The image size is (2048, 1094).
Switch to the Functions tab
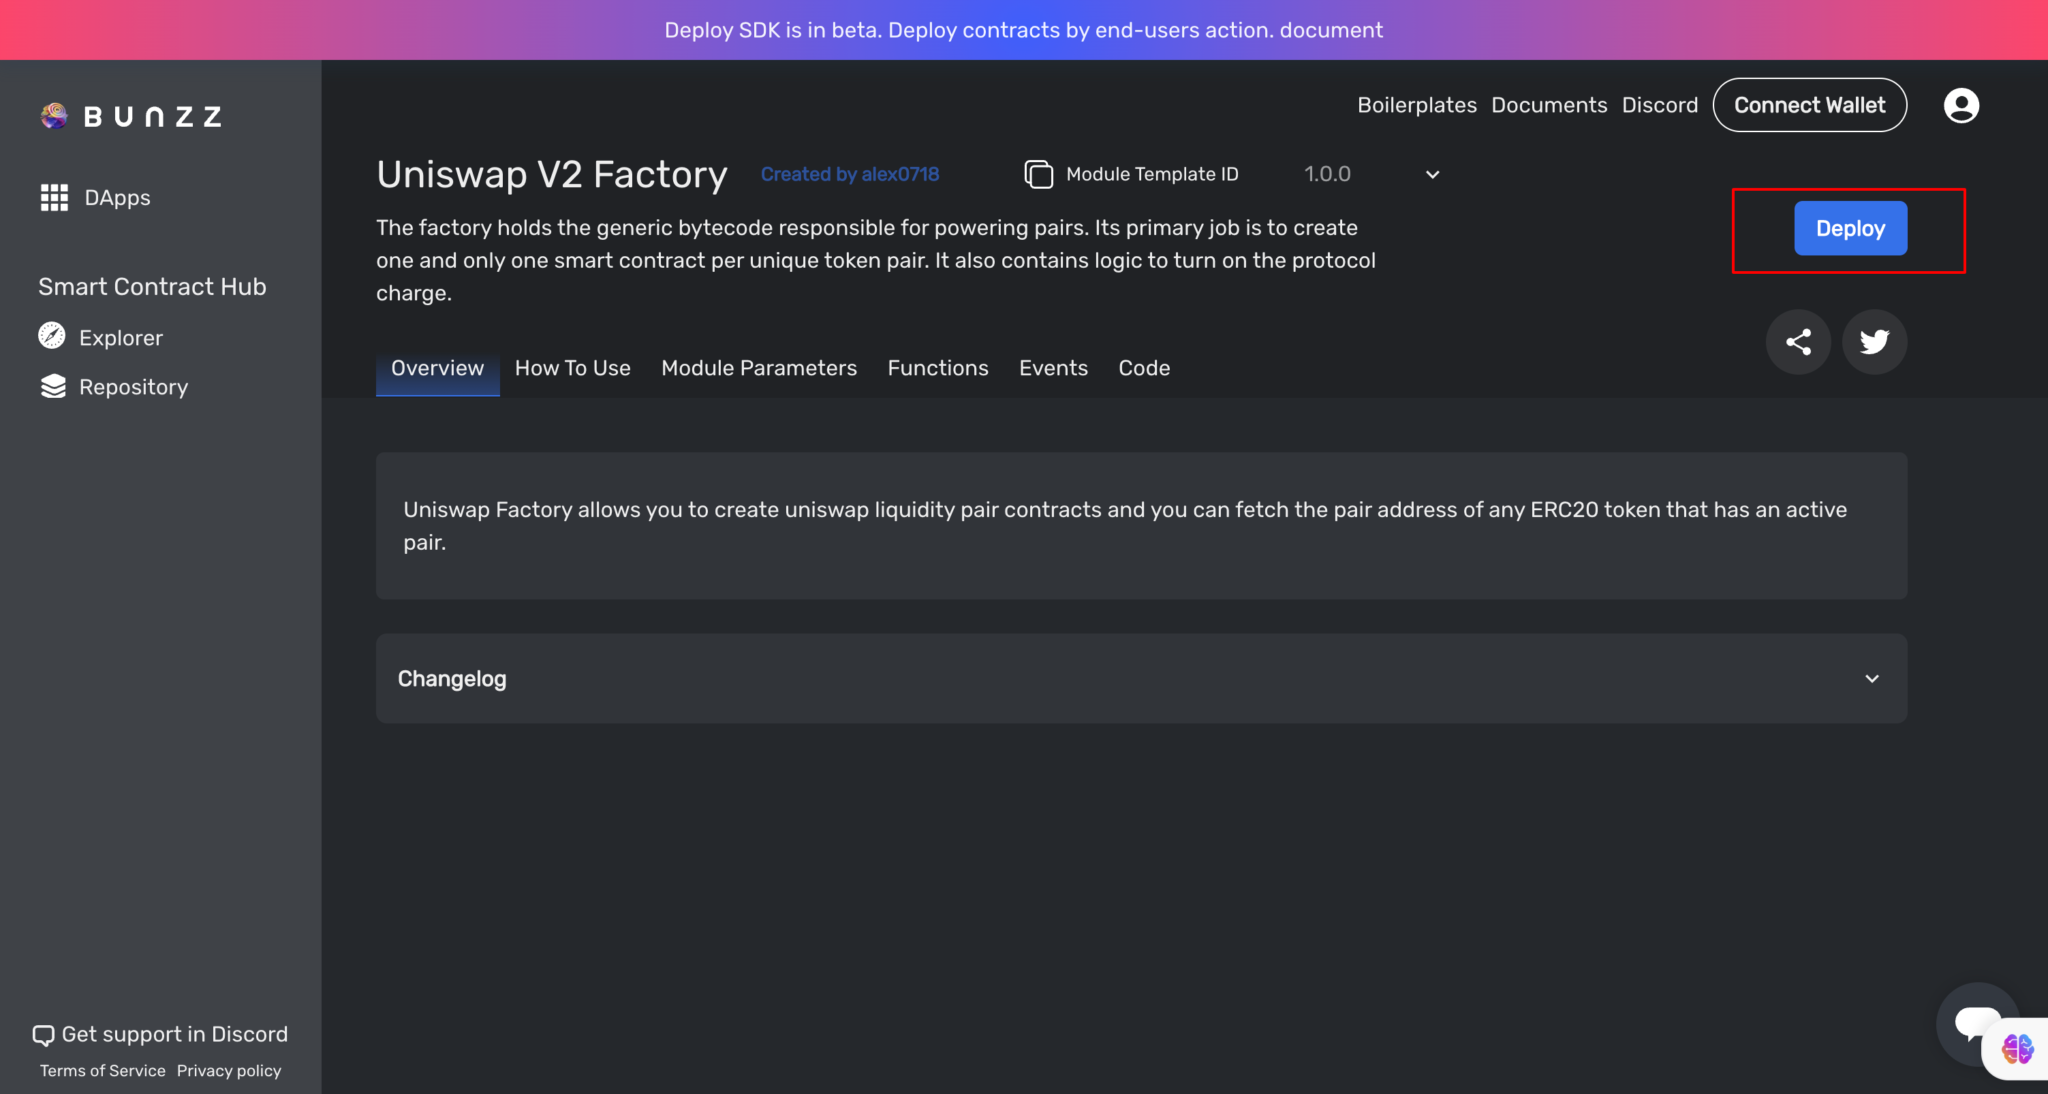pyautogui.click(x=937, y=368)
